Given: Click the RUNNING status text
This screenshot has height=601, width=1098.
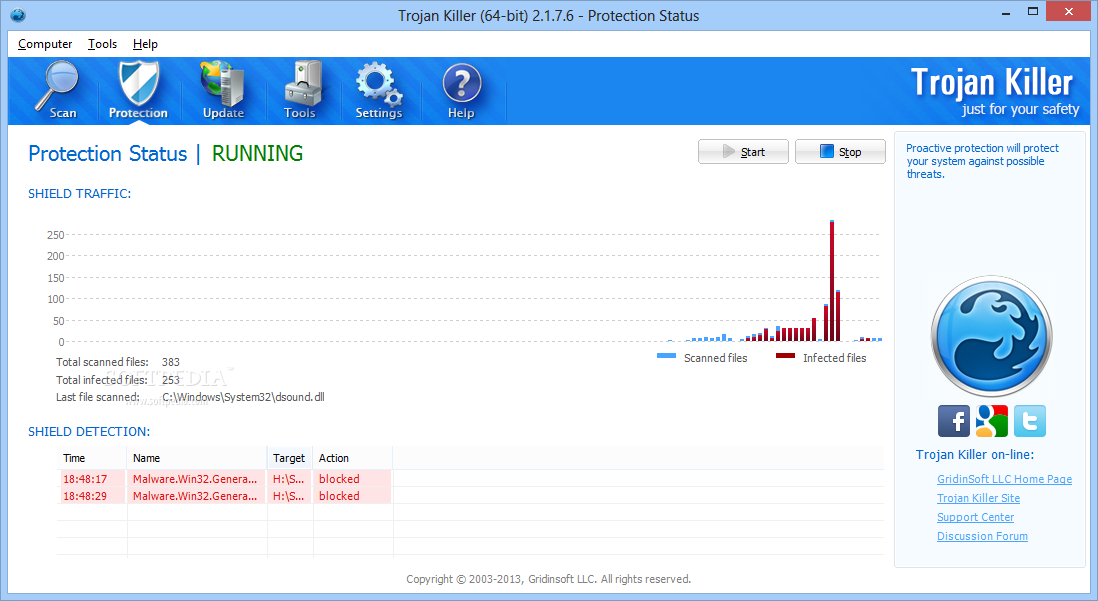Looking at the screenshot, I should tap(257, 153).
